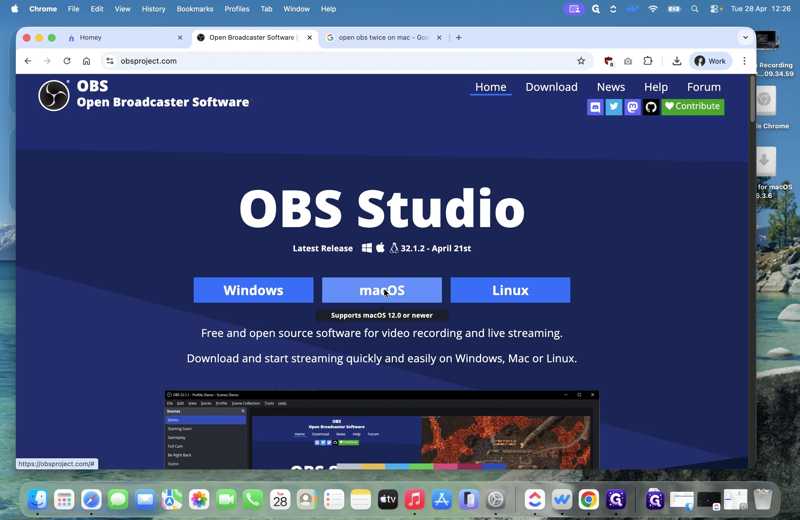The image size is (800, 520).
Task: Bookmark this page with the star icon
Action: click(581, 61)
